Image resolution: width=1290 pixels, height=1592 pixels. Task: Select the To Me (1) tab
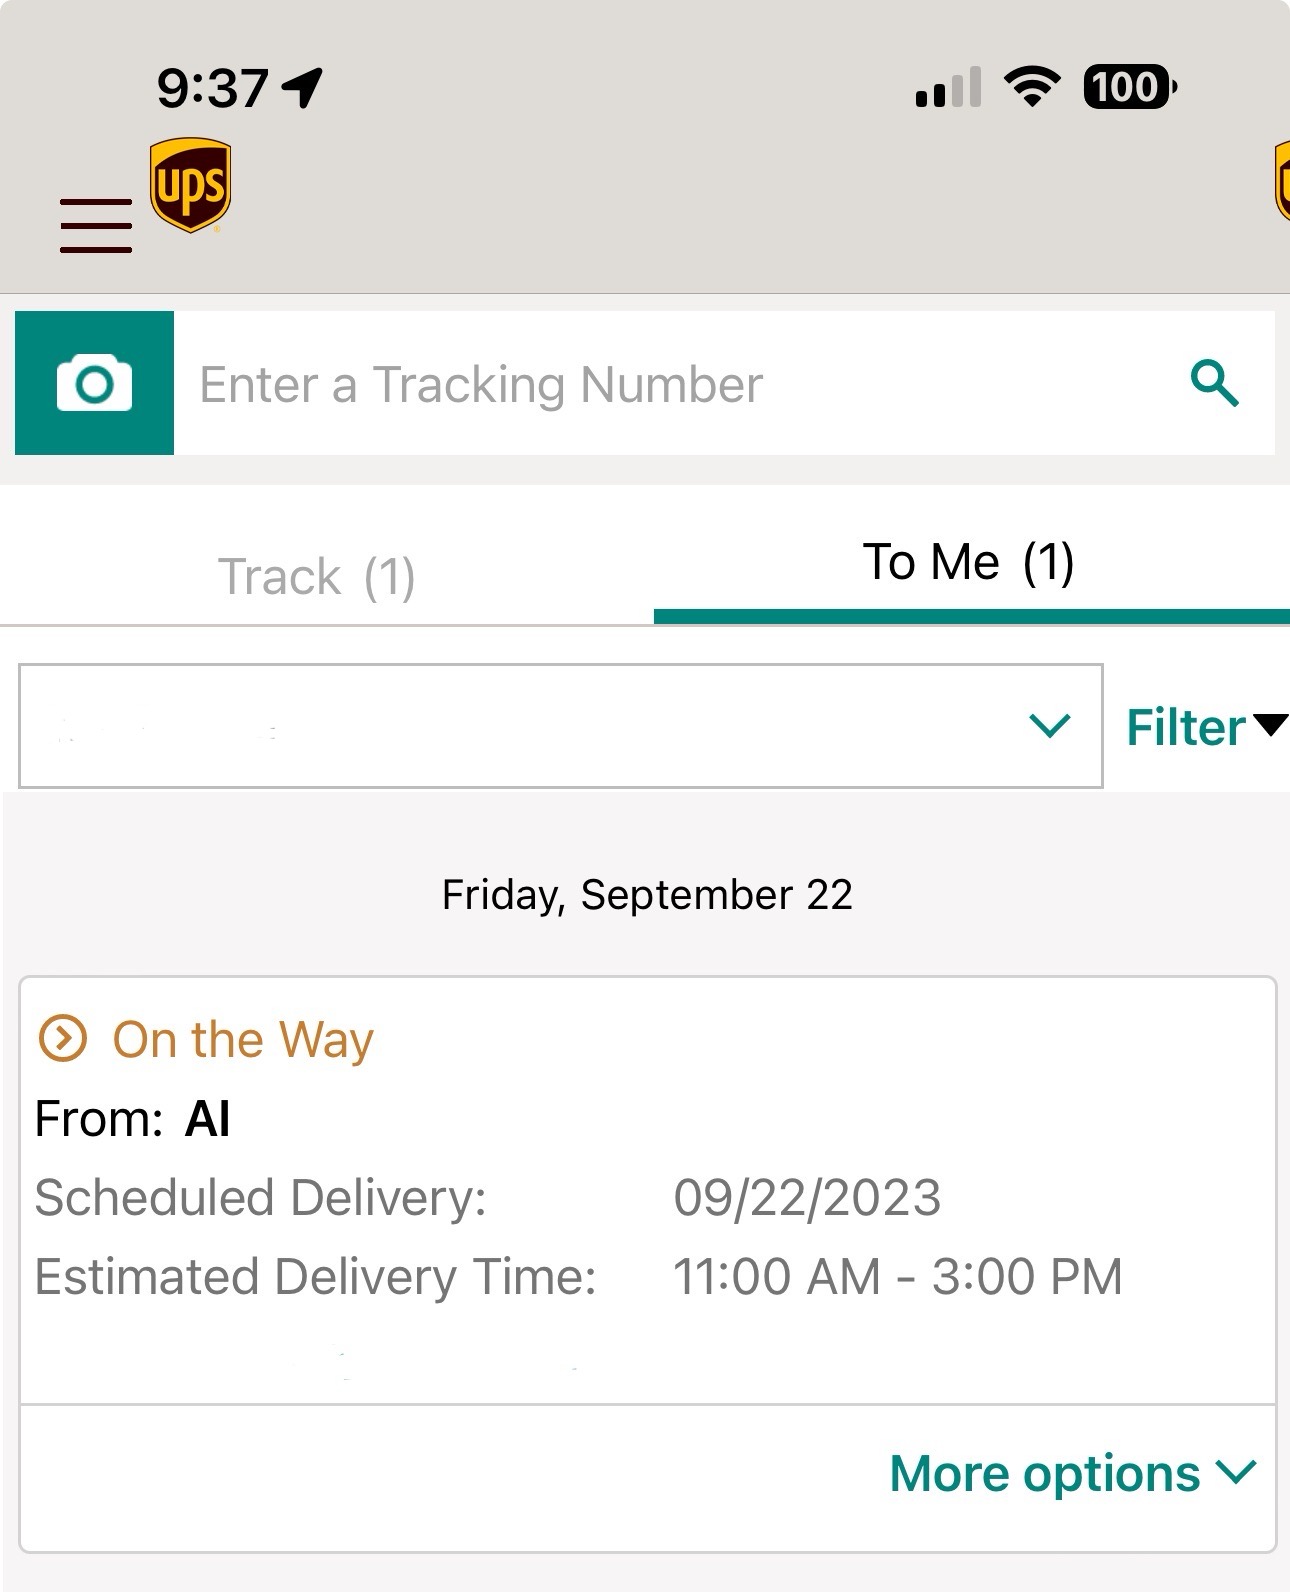tap(969, 561)
